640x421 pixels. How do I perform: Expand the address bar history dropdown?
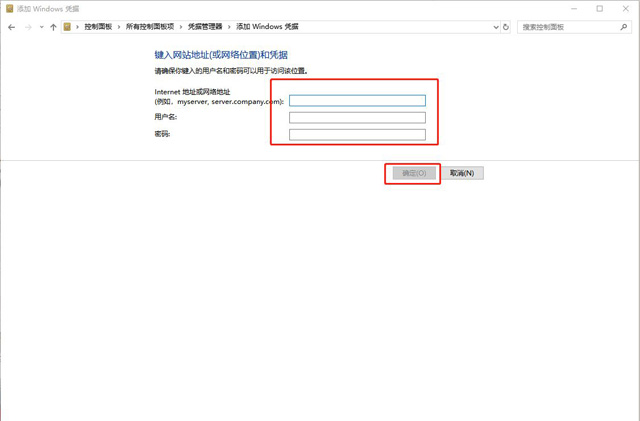point(495,27)
